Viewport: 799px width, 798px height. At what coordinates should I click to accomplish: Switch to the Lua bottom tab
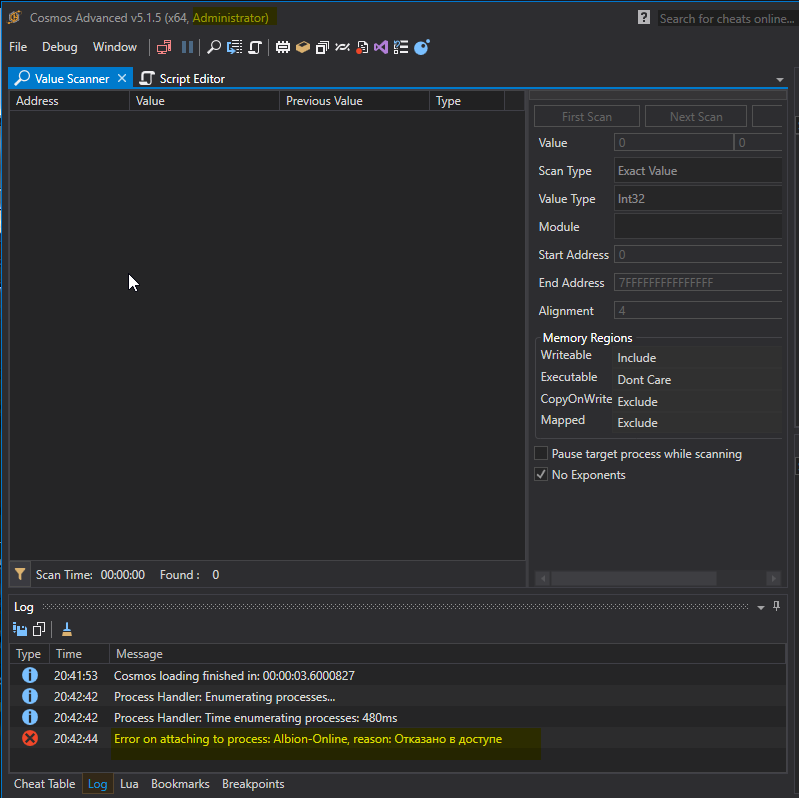(x=129, y=784)
